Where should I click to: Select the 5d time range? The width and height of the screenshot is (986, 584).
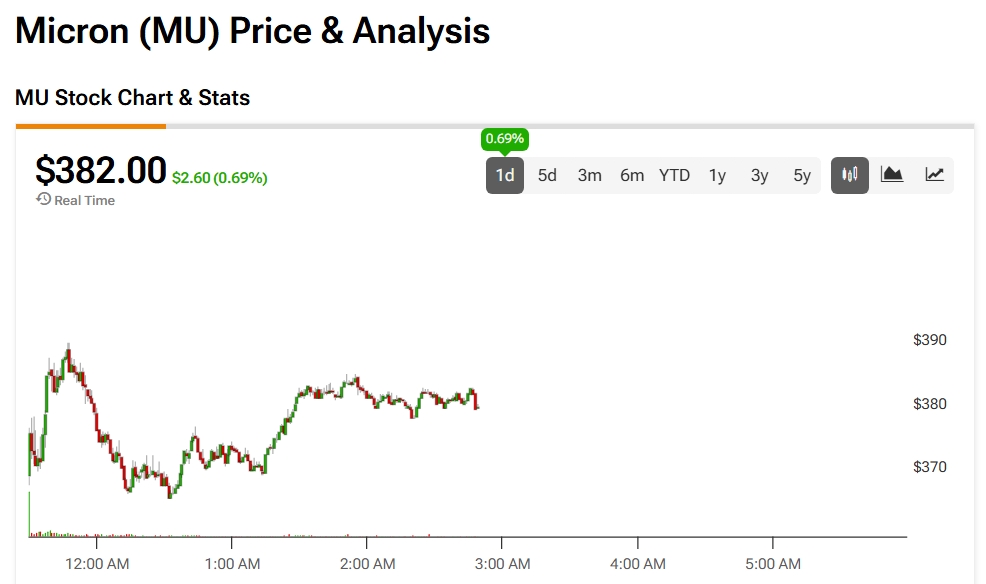[x=547, y=175]
